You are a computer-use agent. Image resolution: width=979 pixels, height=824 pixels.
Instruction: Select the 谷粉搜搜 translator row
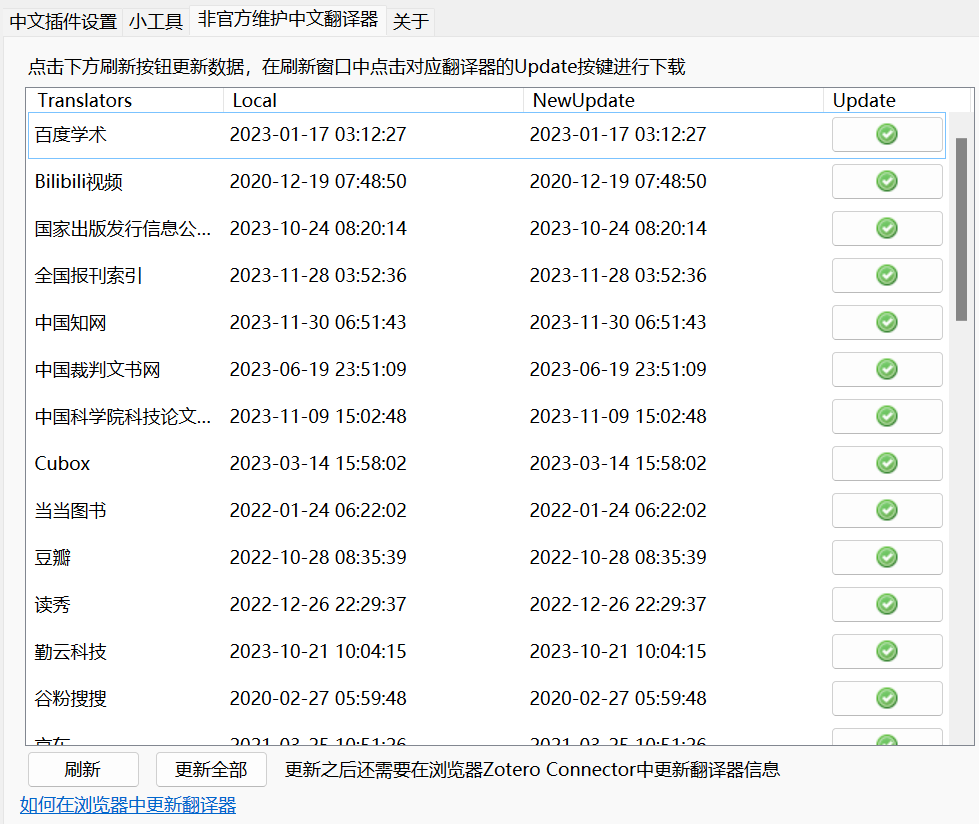pos(487,699)
